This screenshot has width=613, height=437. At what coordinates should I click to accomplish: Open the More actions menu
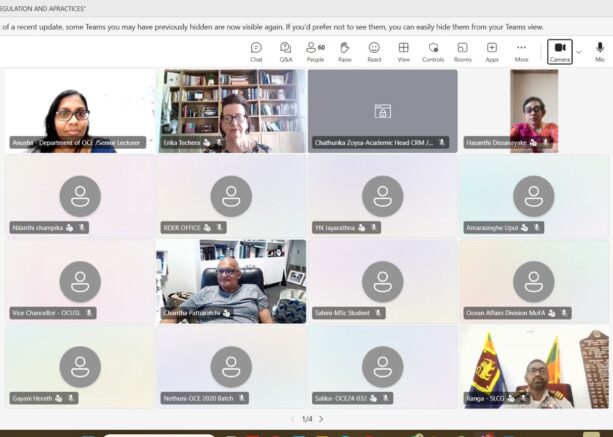(x=521, y=51)
